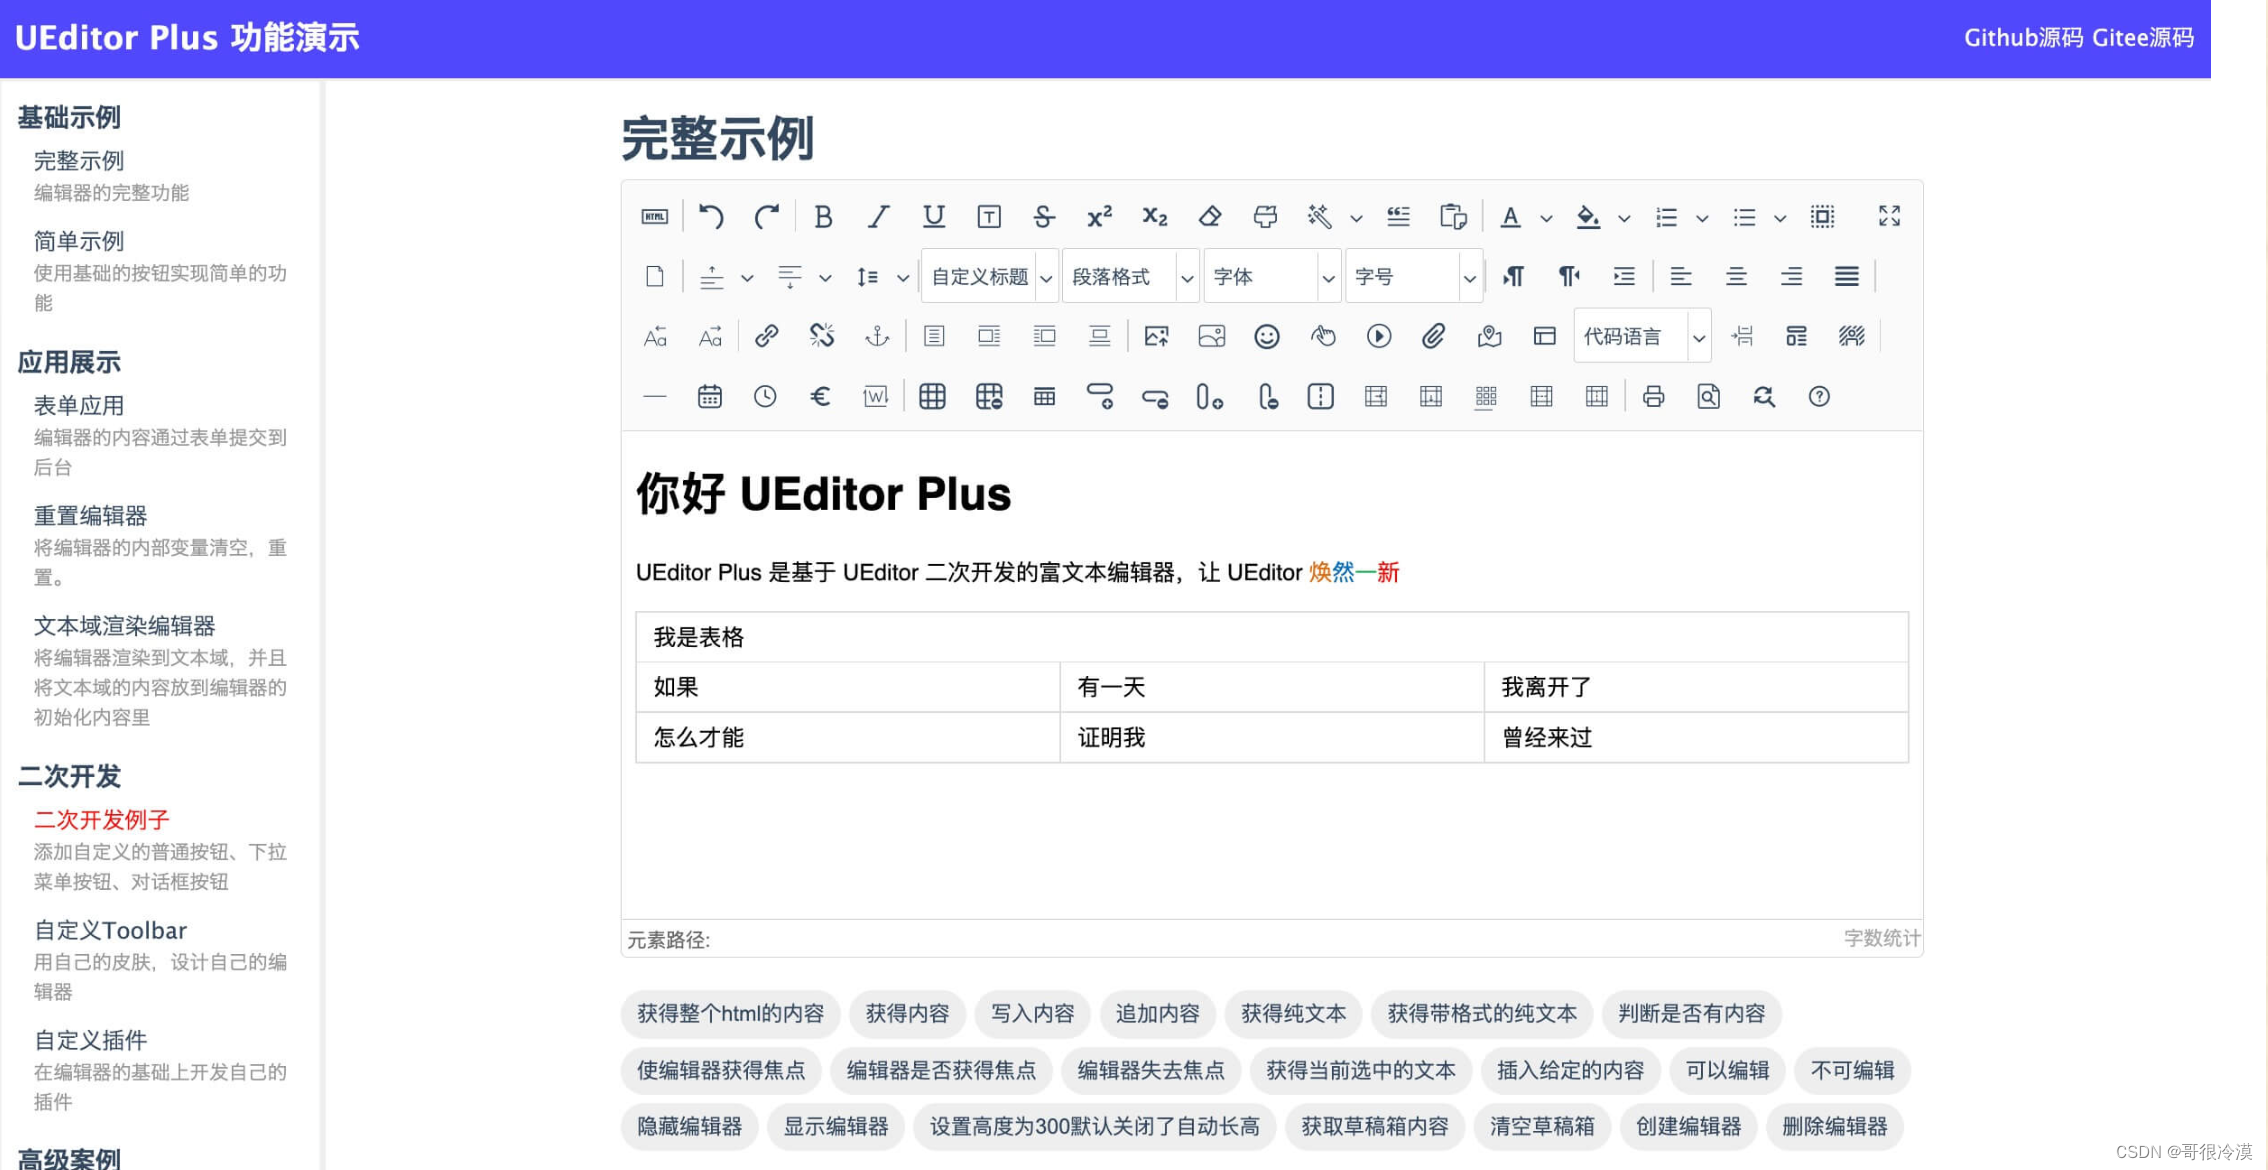
Task: Insert superscript using the x² icon
Action: [x=1099, y=216]
